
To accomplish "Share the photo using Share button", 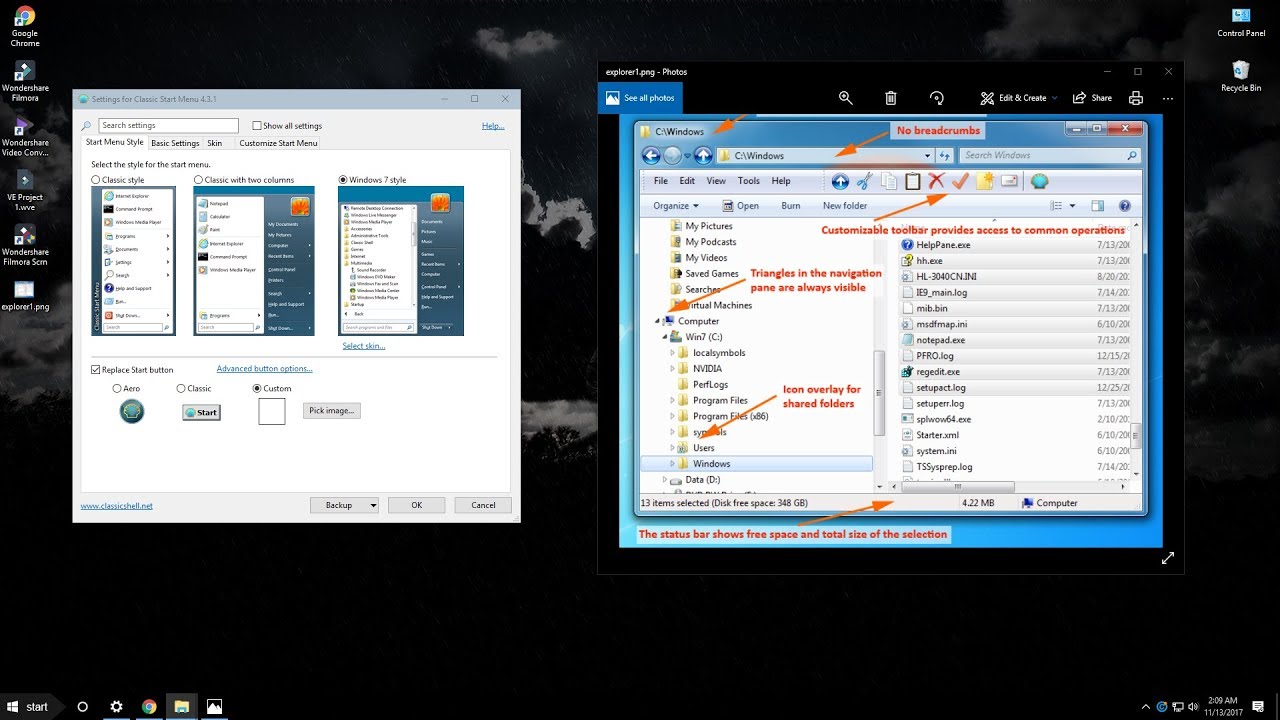I will coord(1092,98).
